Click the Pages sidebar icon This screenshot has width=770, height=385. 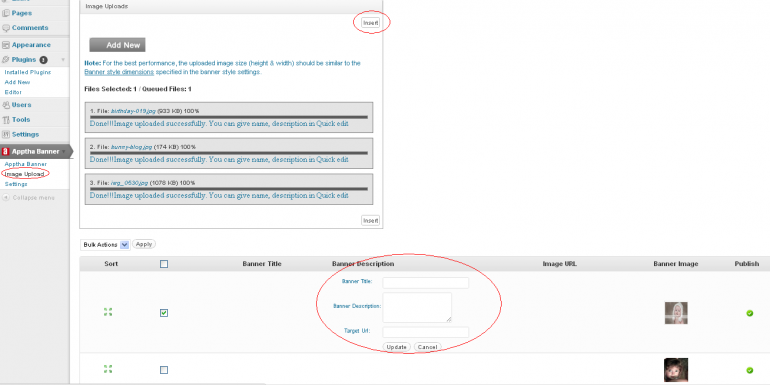coord(6,13)
